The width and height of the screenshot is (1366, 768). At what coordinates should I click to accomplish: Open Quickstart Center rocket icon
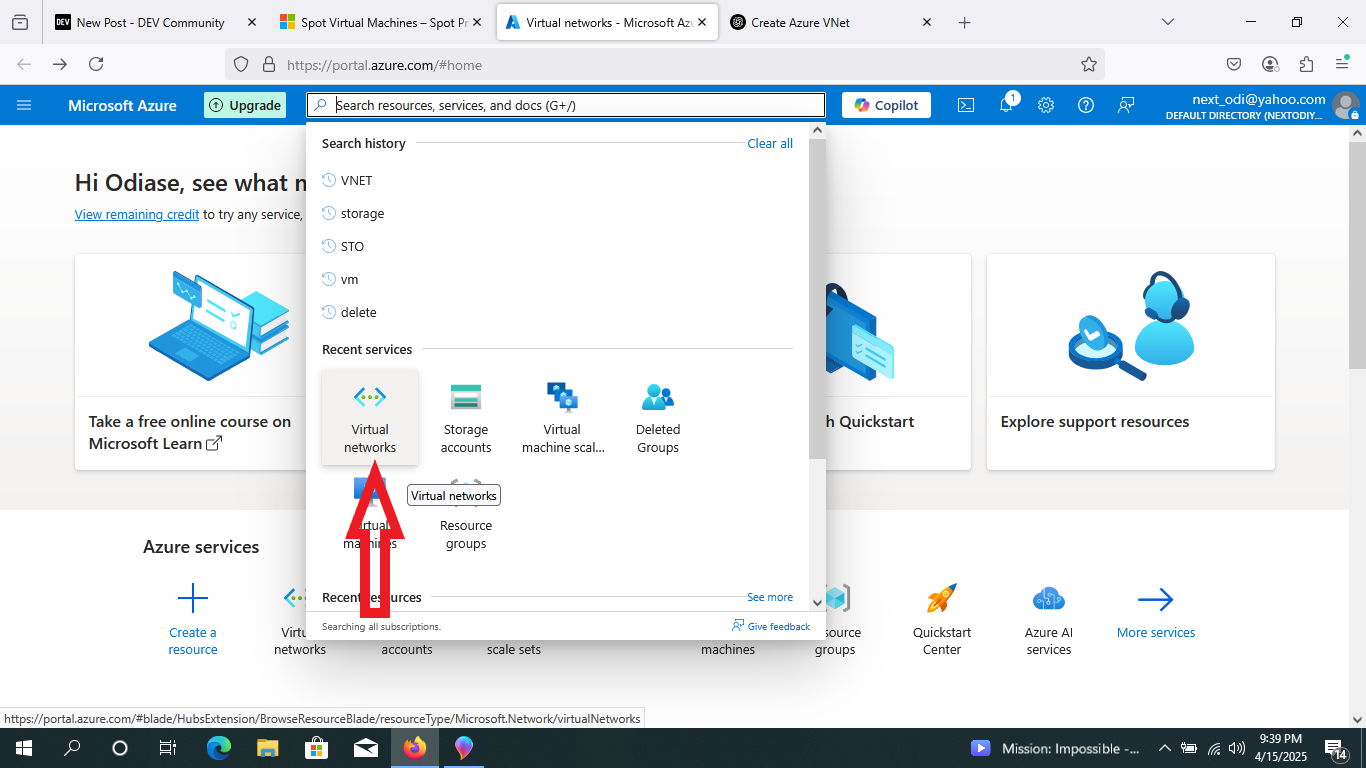pyautogui.click(x=942, y=599)
